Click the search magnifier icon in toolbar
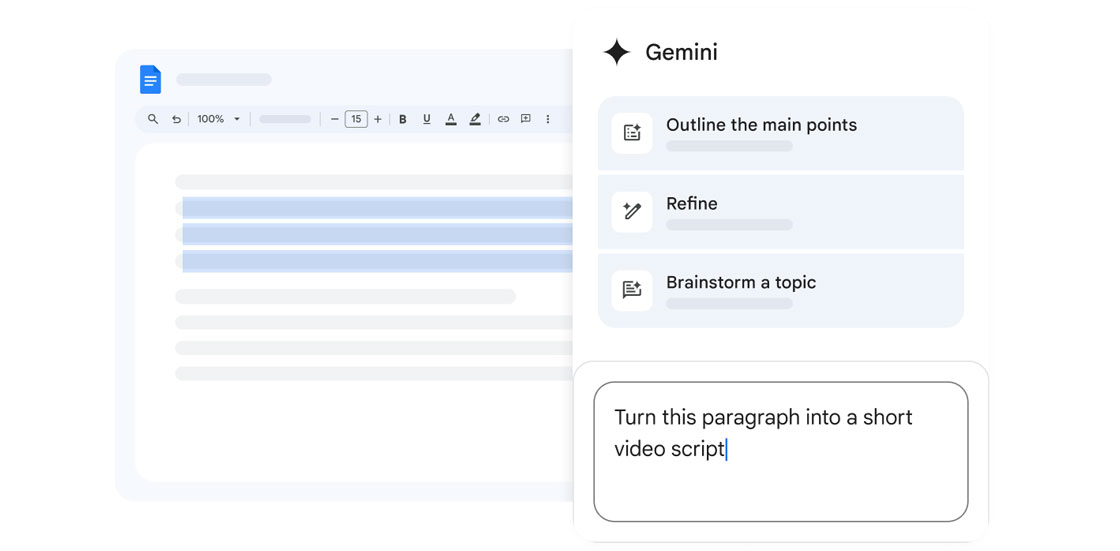 point(153,119)
